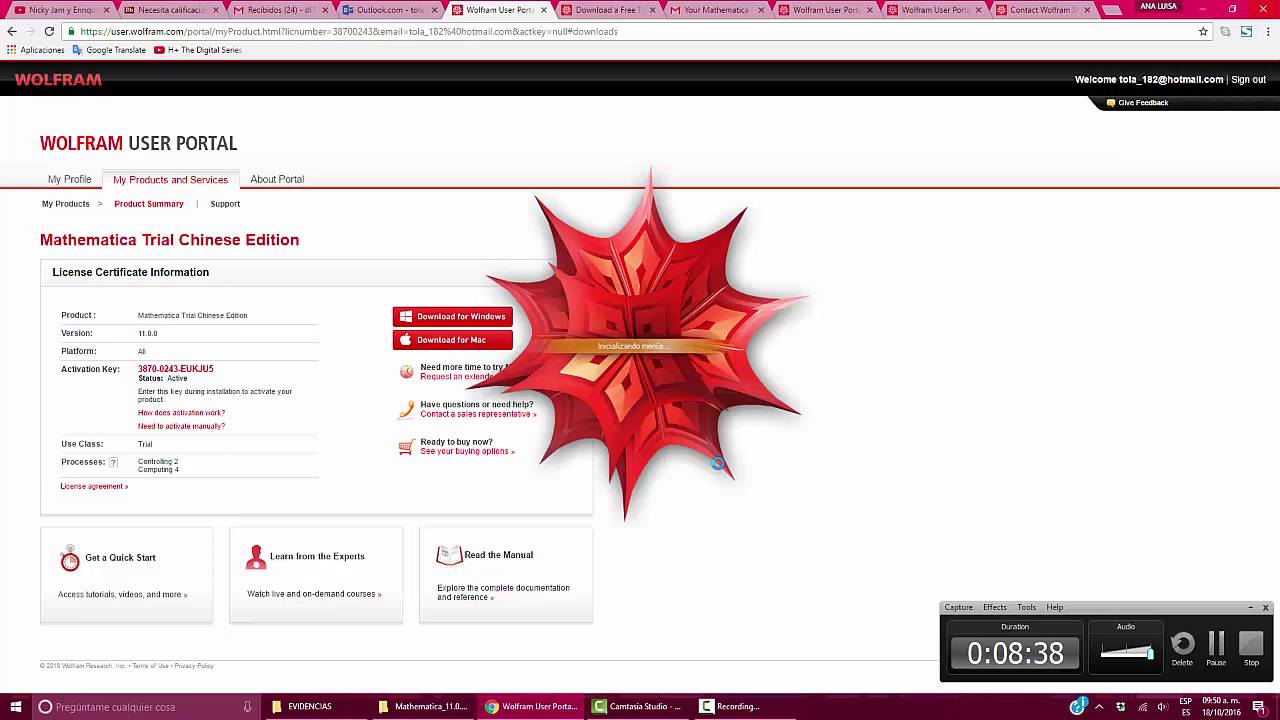Open the How does activation work link
The width and height of the screenshot is (1280, 720).
181,413
